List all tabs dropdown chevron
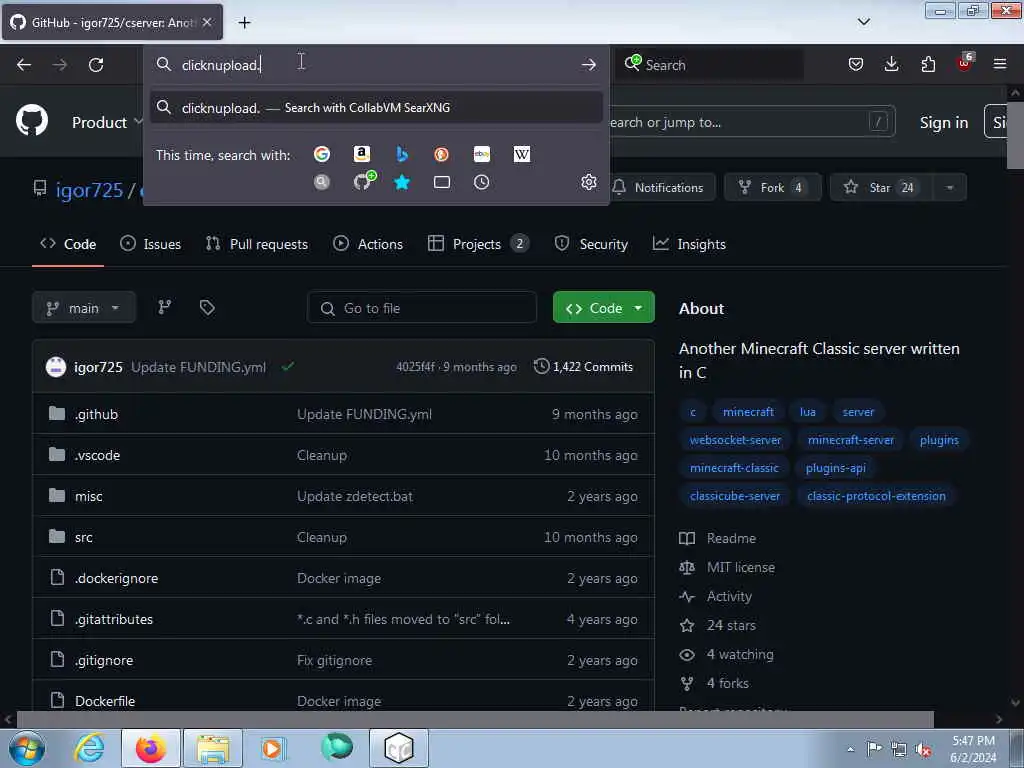Screen dimensions: 1024x768 [863, 22]
